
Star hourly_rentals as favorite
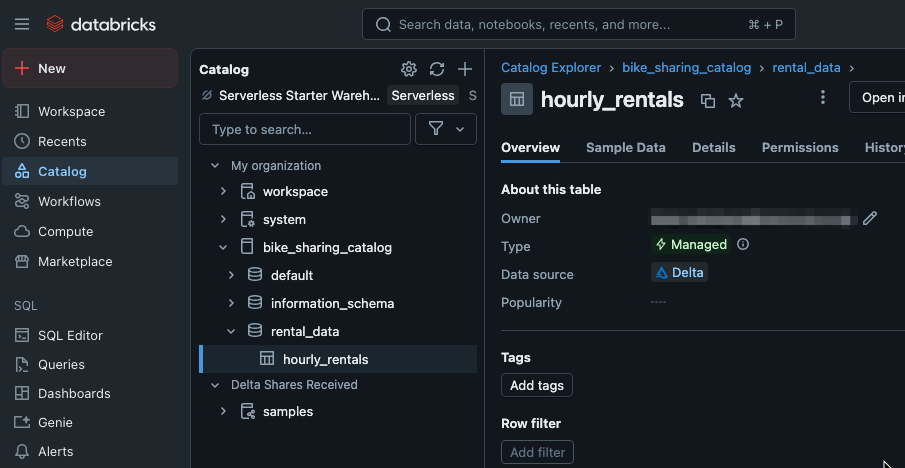coord(735,100)
